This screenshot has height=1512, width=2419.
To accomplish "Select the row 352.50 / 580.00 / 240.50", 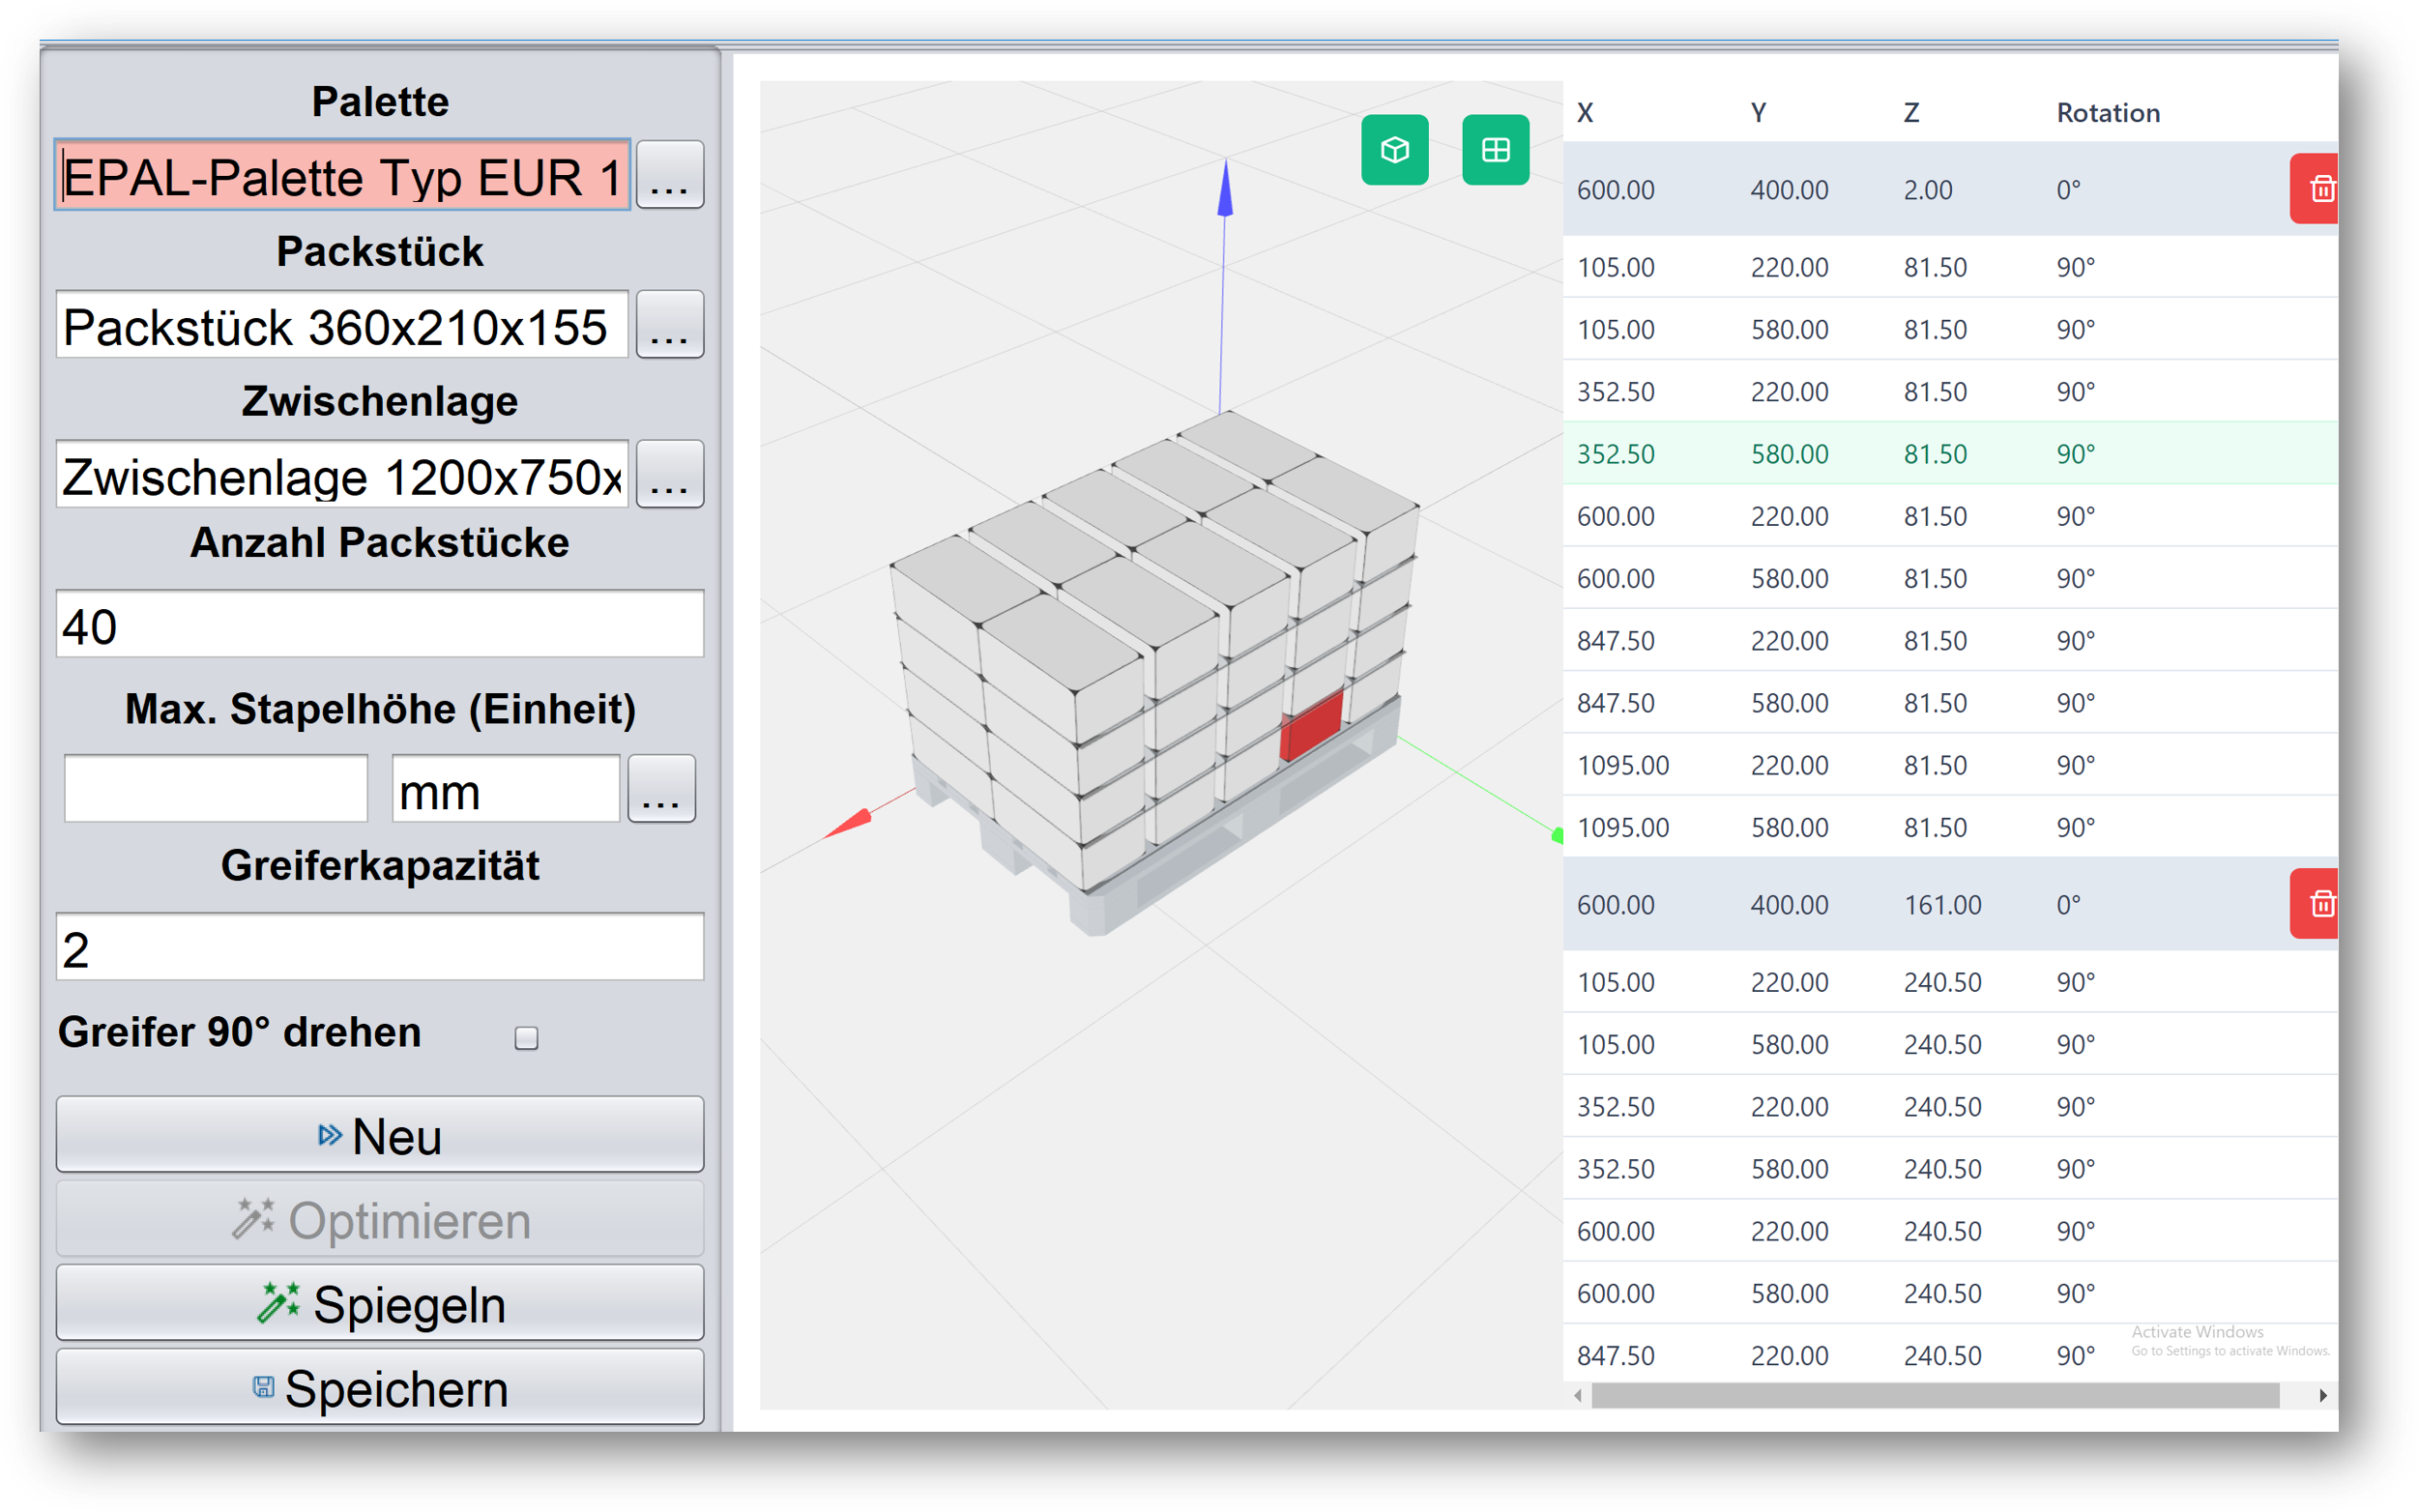I will (x=1950, y=1169).
